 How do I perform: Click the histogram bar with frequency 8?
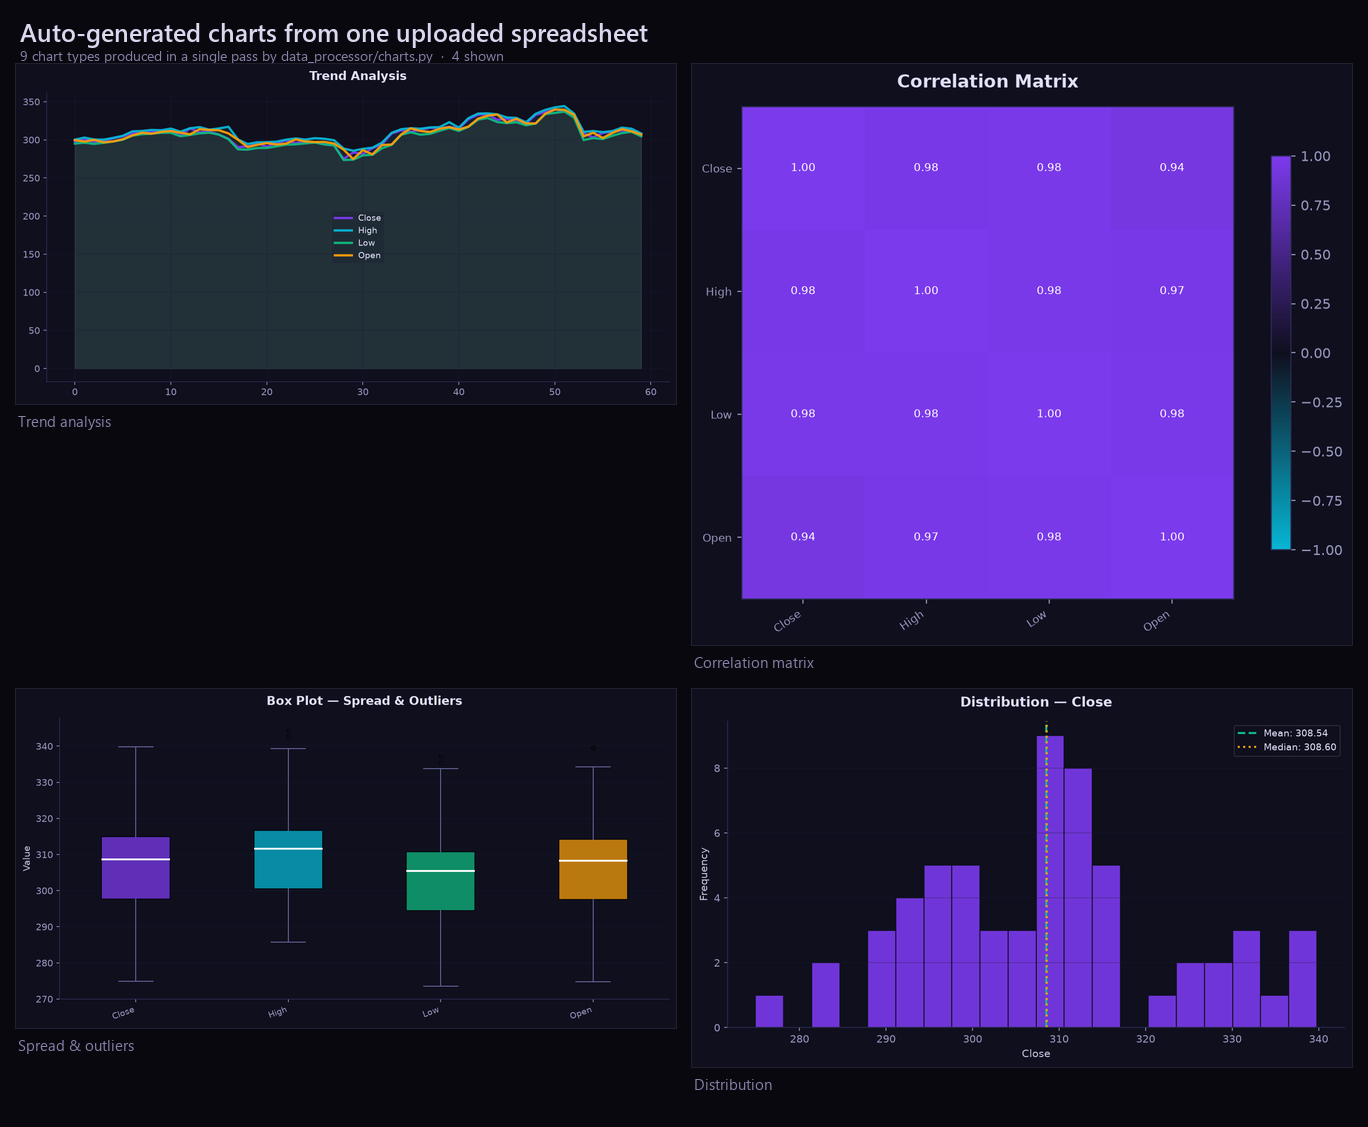click(1078, 898)
